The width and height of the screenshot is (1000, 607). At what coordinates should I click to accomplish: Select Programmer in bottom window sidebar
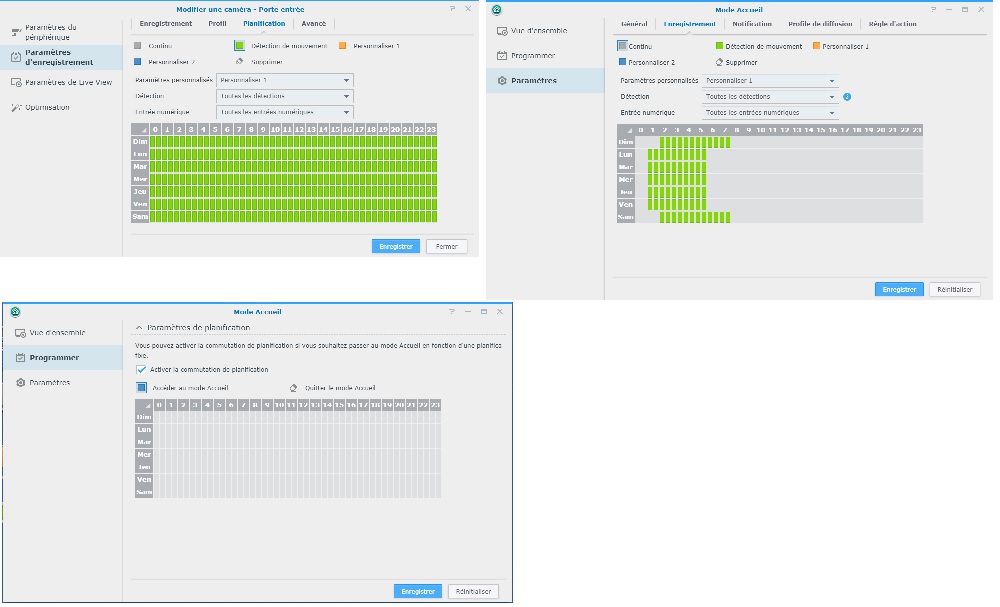point(63,358)
